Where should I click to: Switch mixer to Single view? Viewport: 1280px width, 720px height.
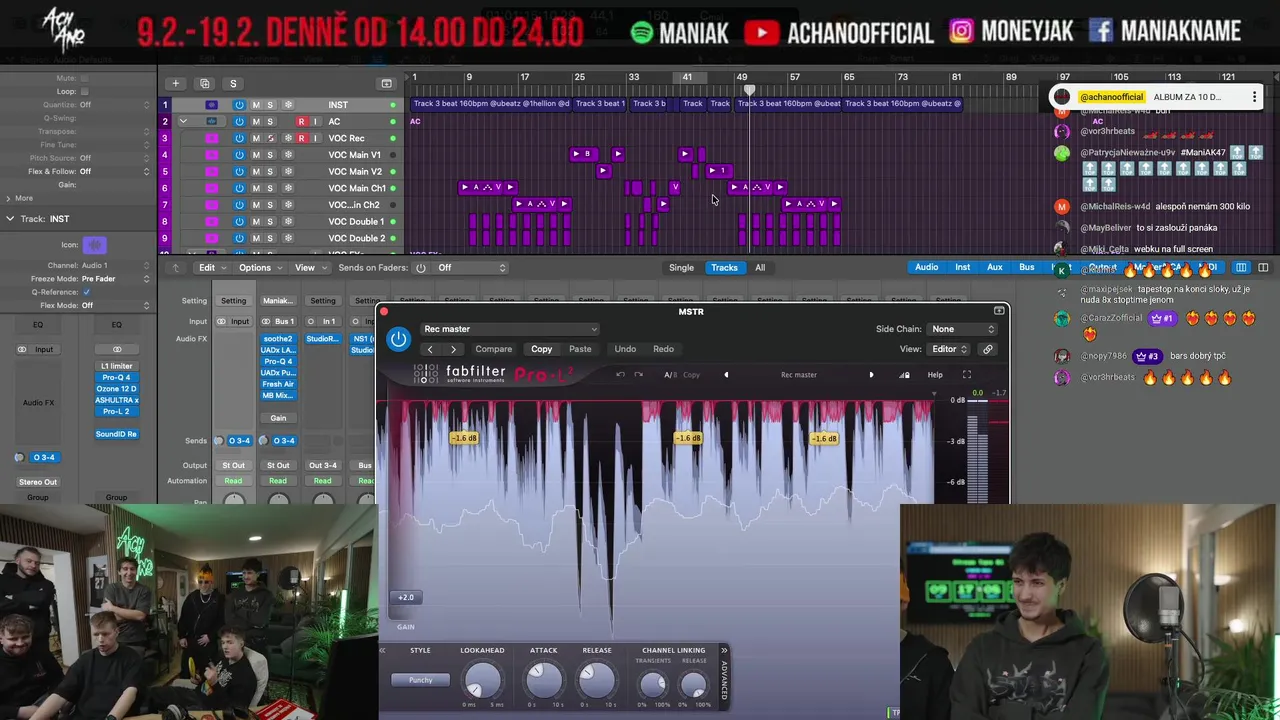tap(681, 268)
